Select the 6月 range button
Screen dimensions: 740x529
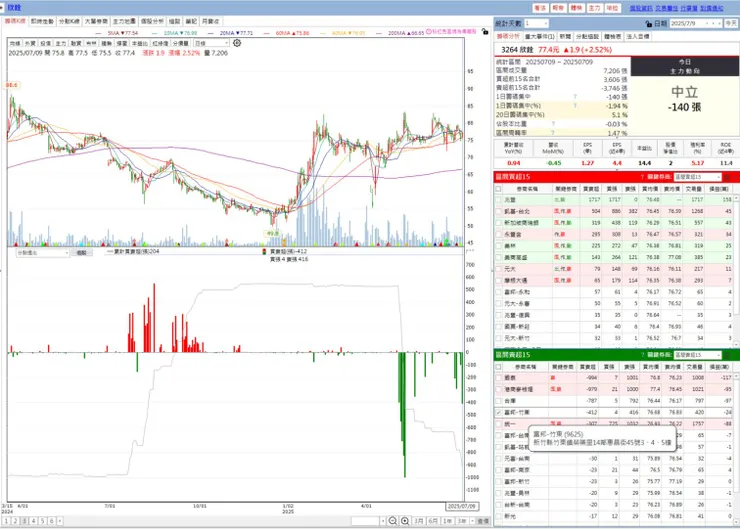433,521
